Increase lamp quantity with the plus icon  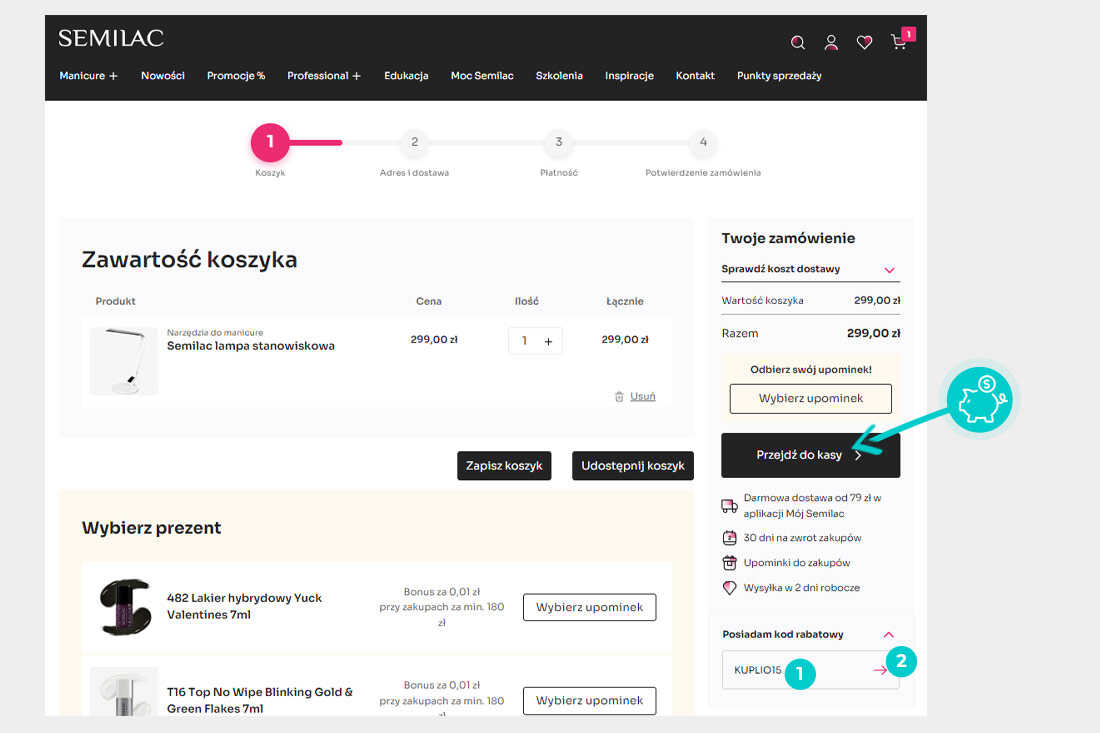(549, 342)
